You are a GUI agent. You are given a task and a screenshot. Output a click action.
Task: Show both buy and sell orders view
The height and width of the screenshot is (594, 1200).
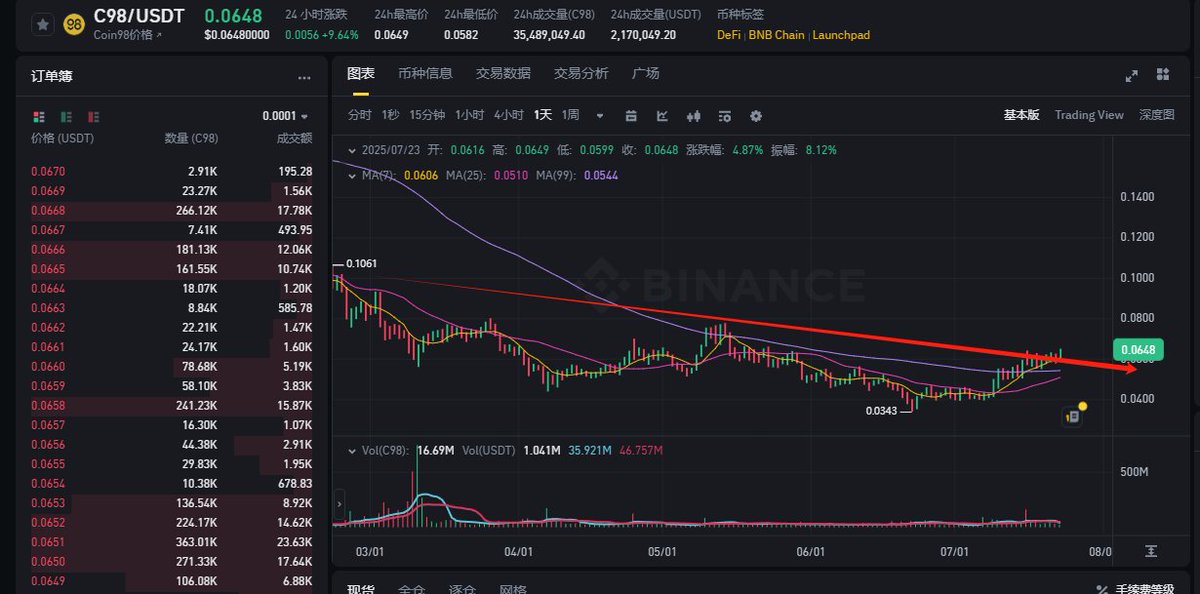[x=39, y=116]
